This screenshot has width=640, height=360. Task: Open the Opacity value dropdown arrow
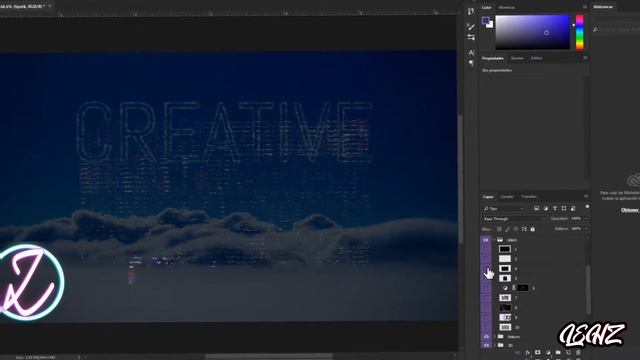586,219
